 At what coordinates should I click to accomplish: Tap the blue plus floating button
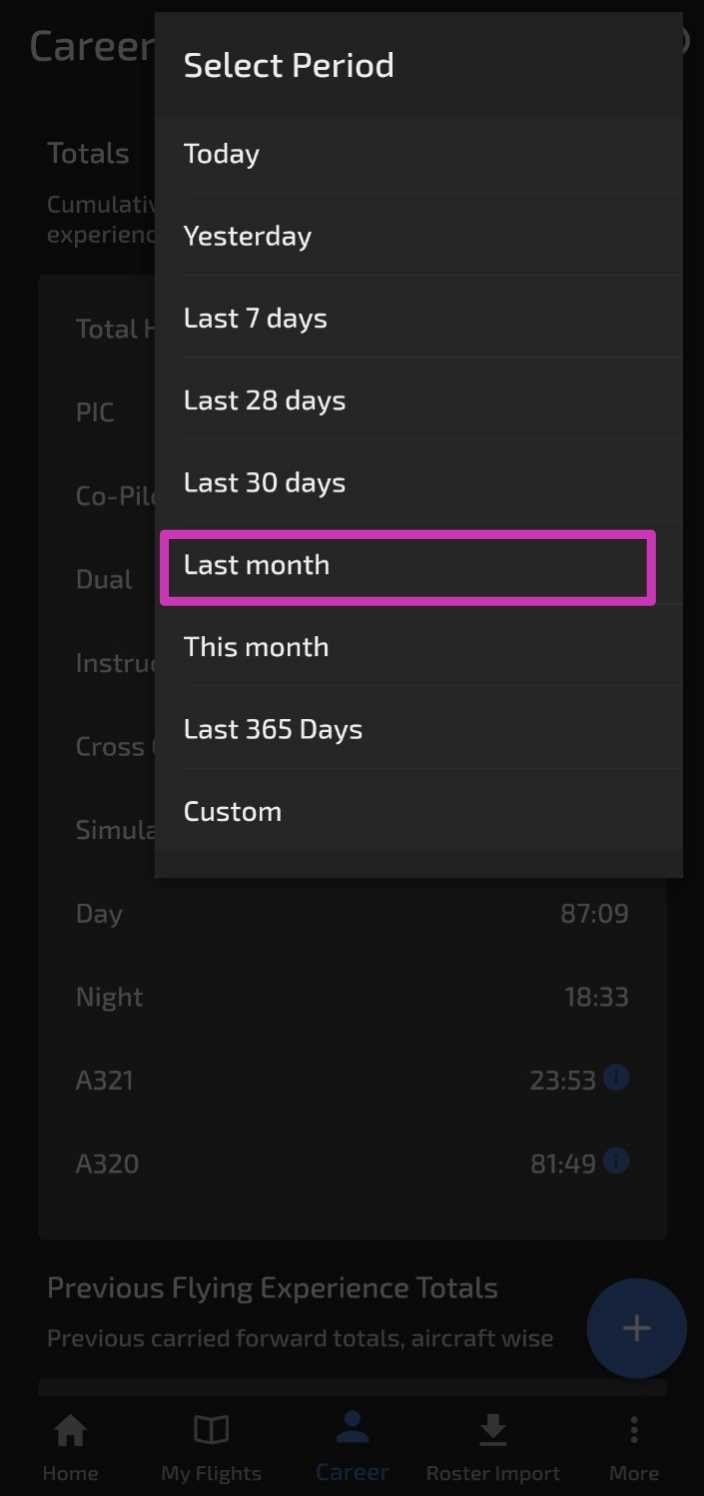click(x=636, y=1328)
